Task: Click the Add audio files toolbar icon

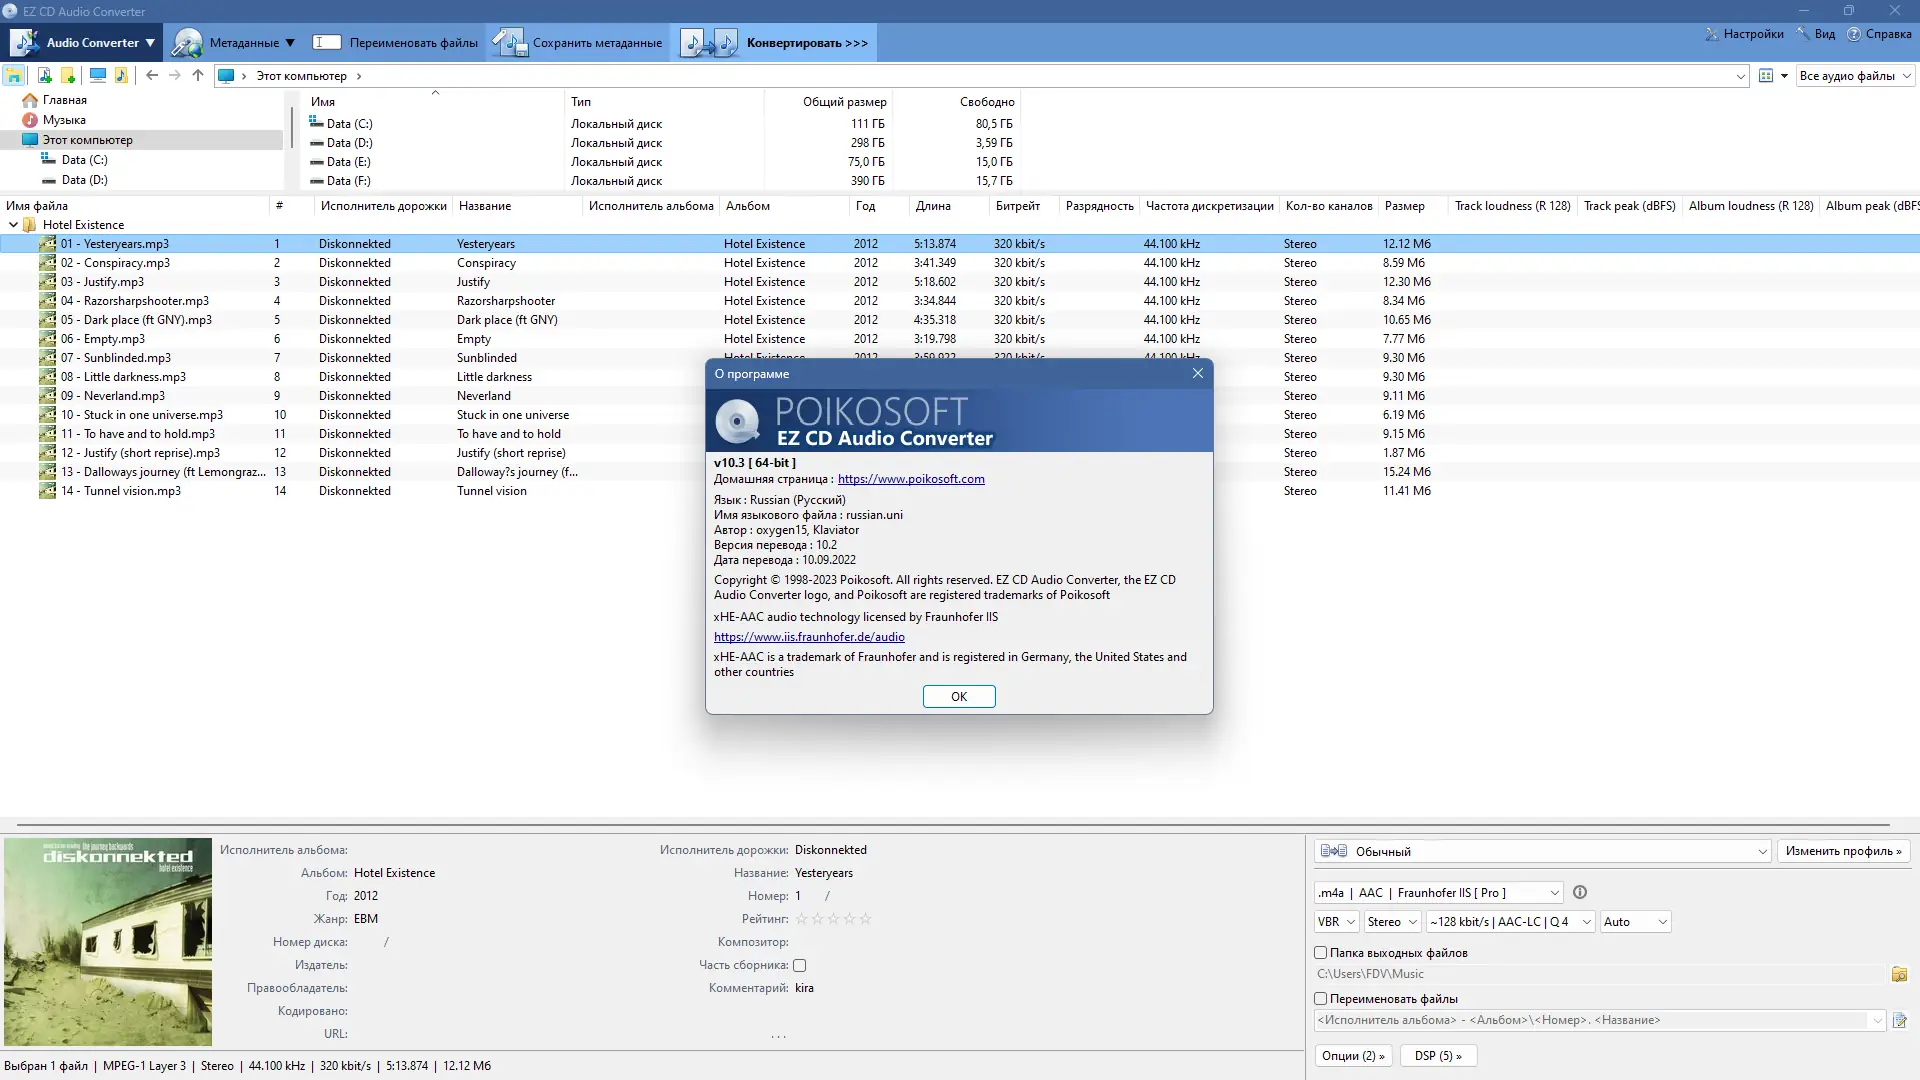Action: point(44,75)
